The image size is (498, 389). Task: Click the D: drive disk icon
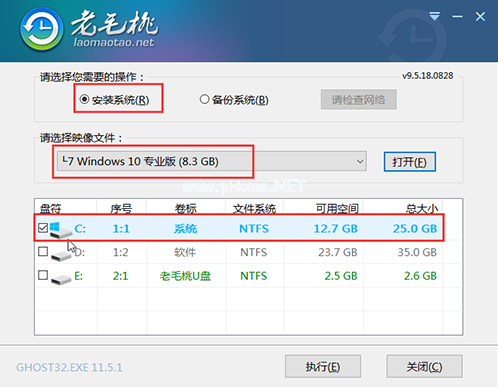[61, 255]
